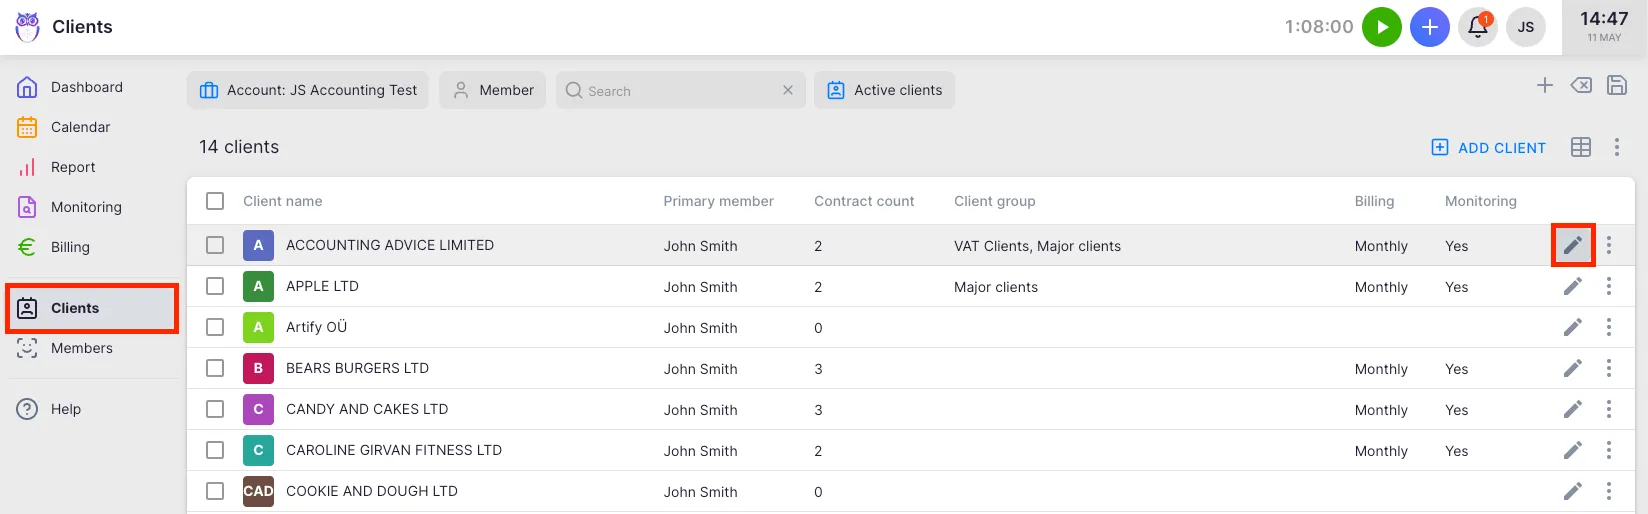The image size is (1648, 514).
Task: Expand the Active clients filter
Action: [x=884, y=90]
